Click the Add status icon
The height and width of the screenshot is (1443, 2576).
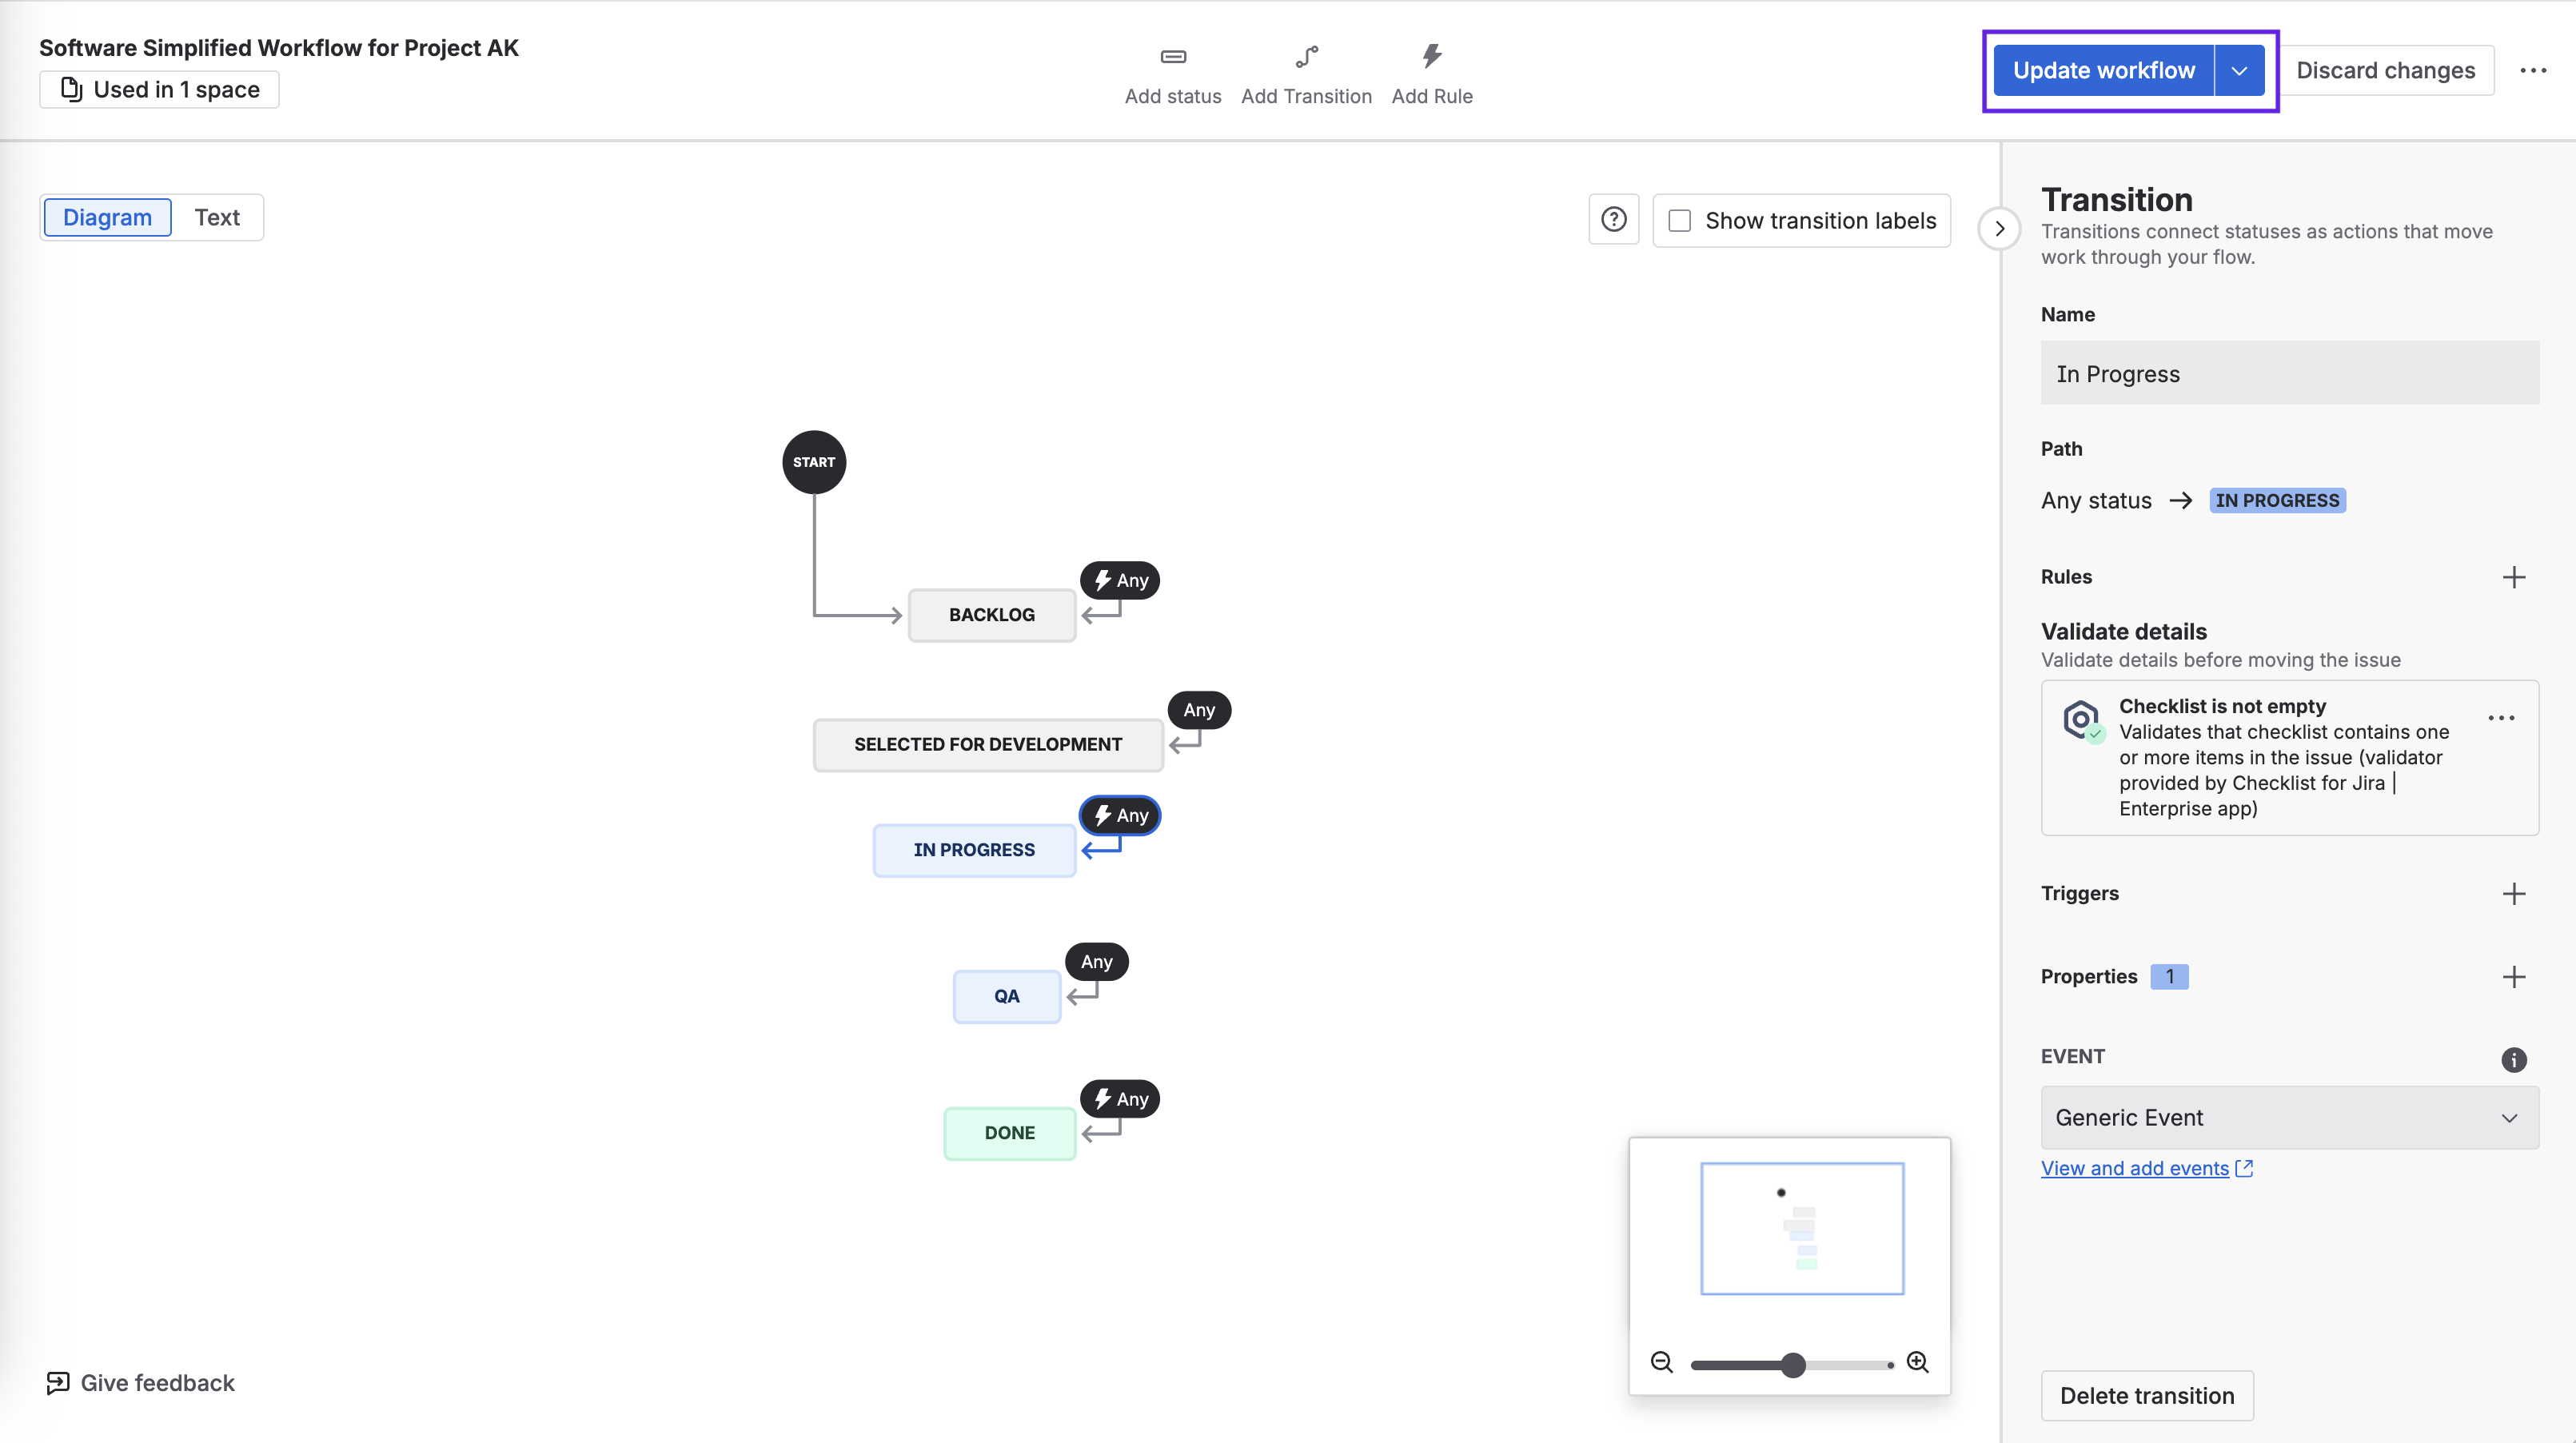[x=1173, y=57]
